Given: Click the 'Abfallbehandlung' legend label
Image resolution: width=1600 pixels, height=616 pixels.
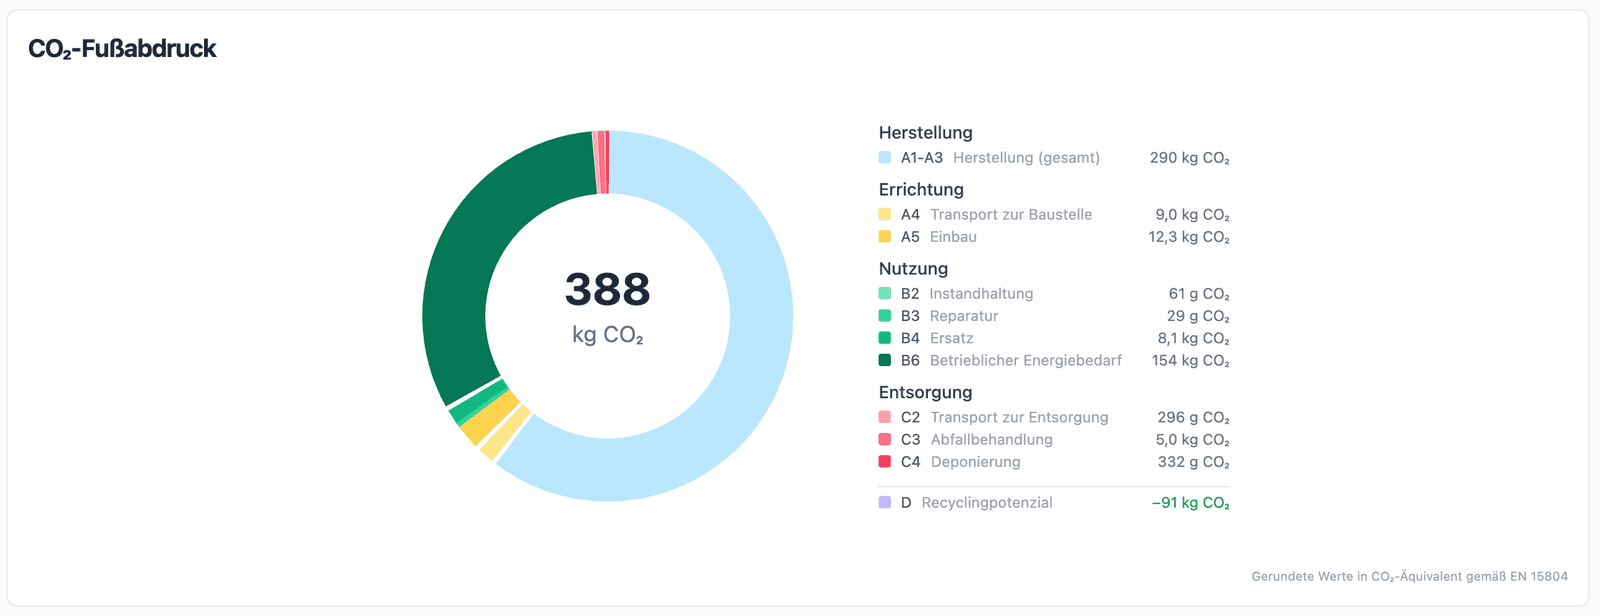Looking at the screenshot, I should click(x=991, y=439).
